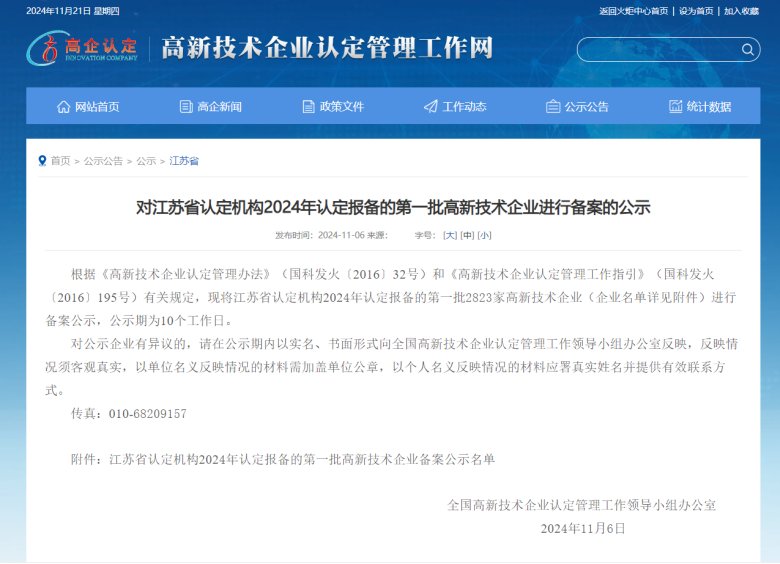Click the magnifier search icon
Image resolution: width=780 pixels, height=564 pixels.
(x=748, y=49)
